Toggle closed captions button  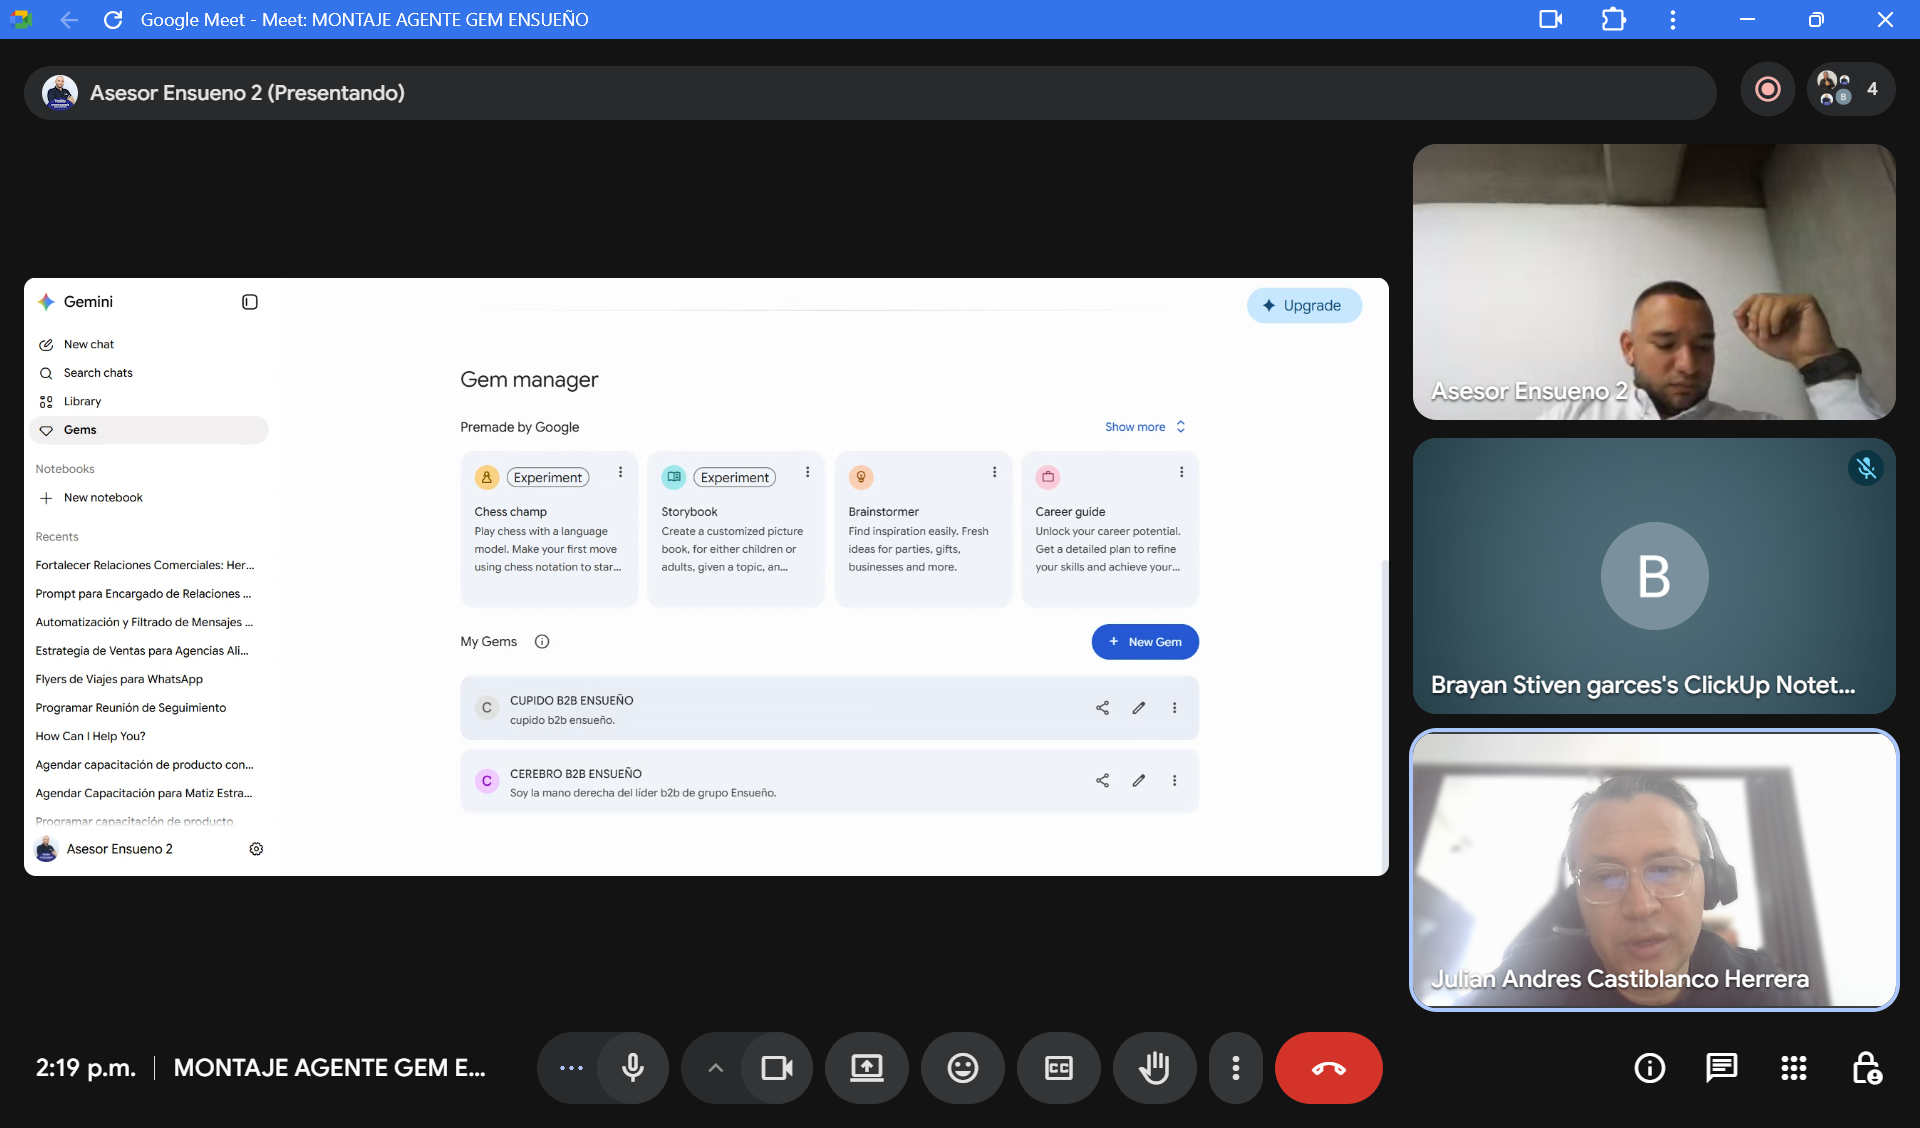1059,1068
